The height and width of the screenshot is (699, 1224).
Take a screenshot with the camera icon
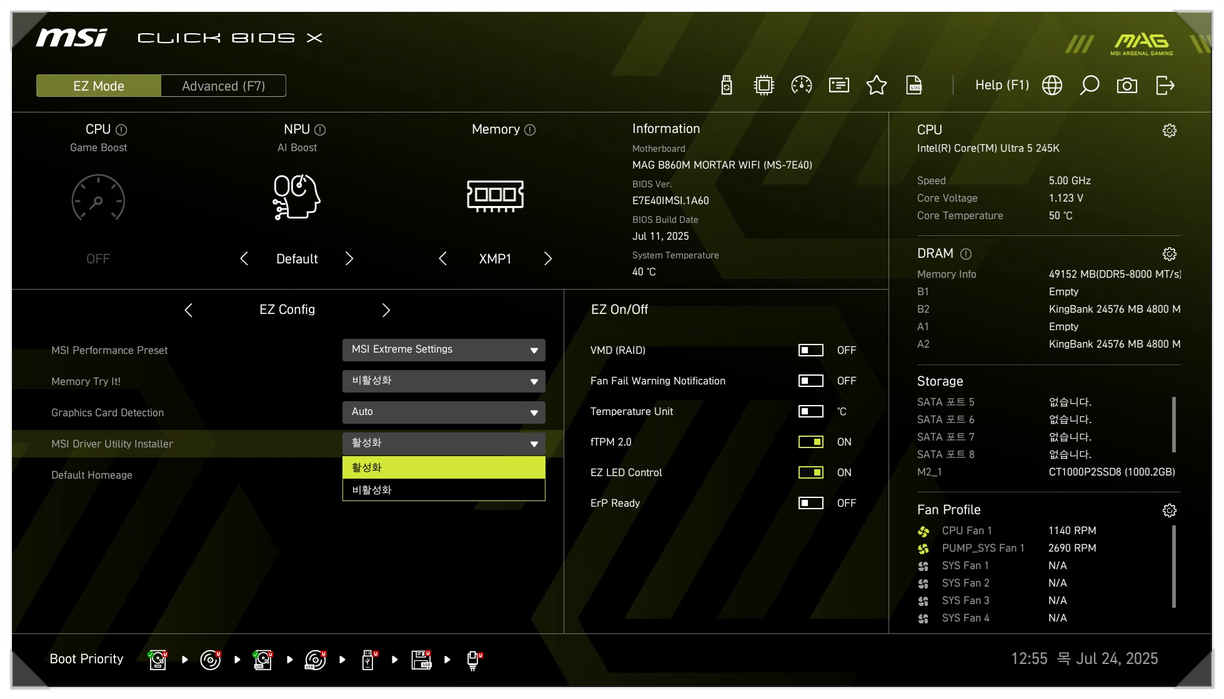point(1127,86)
